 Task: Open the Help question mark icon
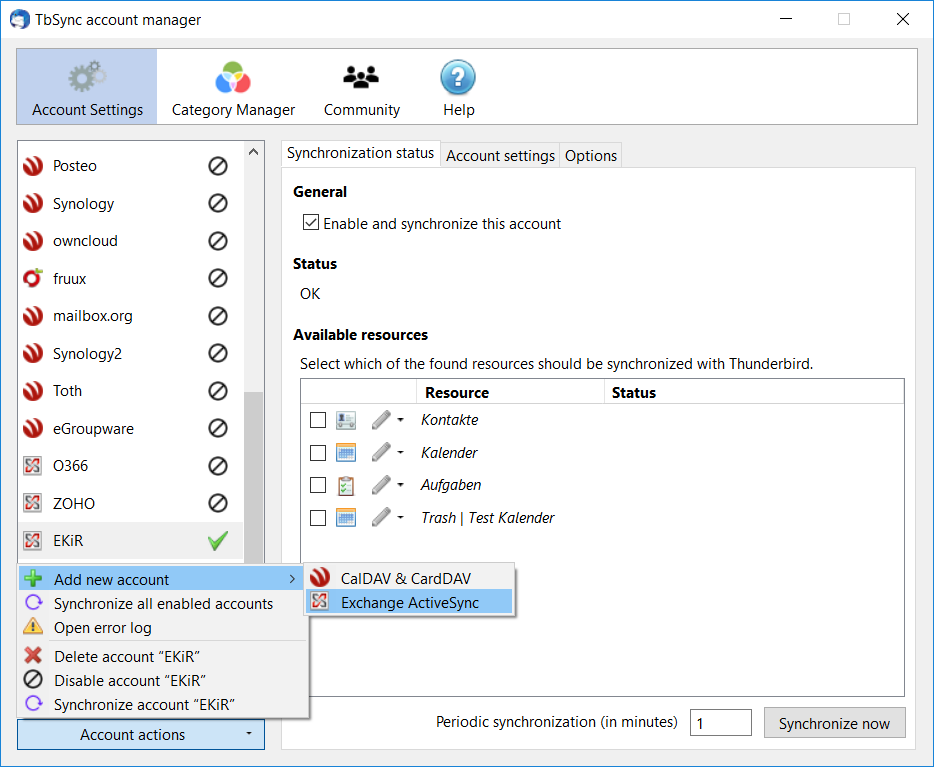458,77
